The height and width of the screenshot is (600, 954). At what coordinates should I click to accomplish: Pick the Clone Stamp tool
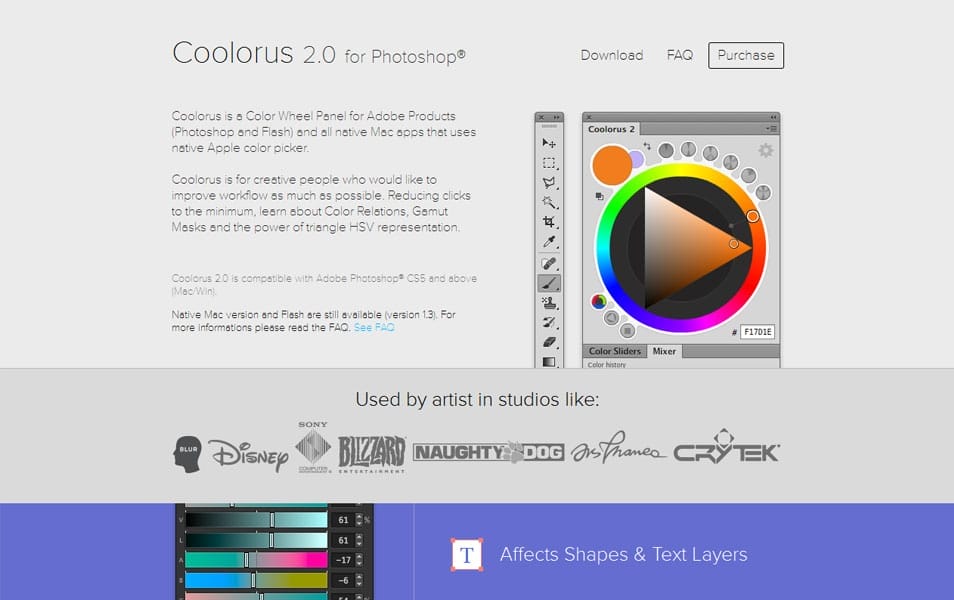coord(549,303)
